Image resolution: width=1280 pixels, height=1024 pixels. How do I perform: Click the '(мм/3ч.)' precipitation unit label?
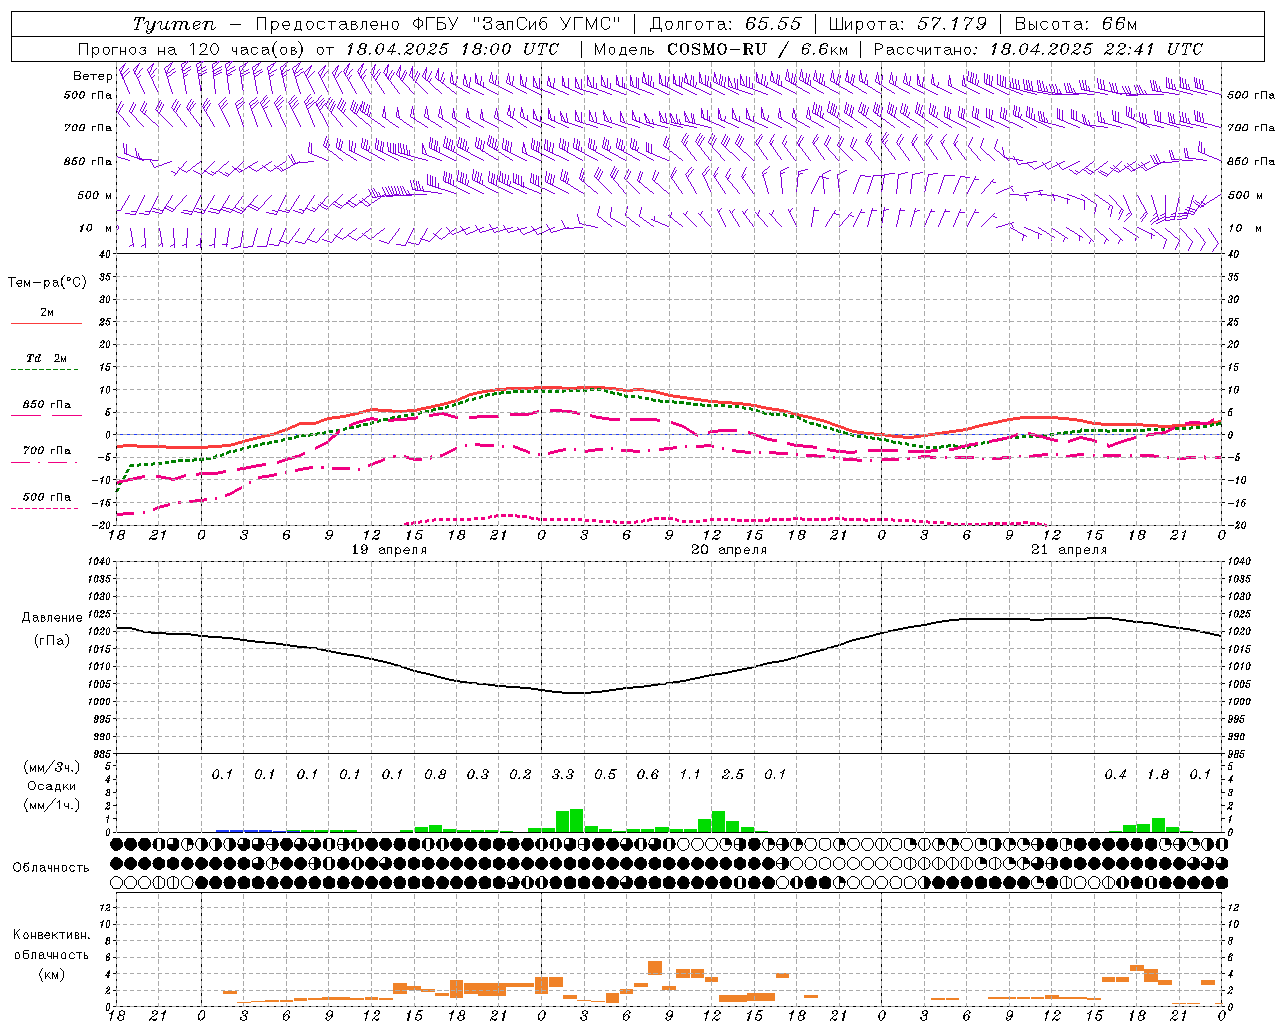50,767
